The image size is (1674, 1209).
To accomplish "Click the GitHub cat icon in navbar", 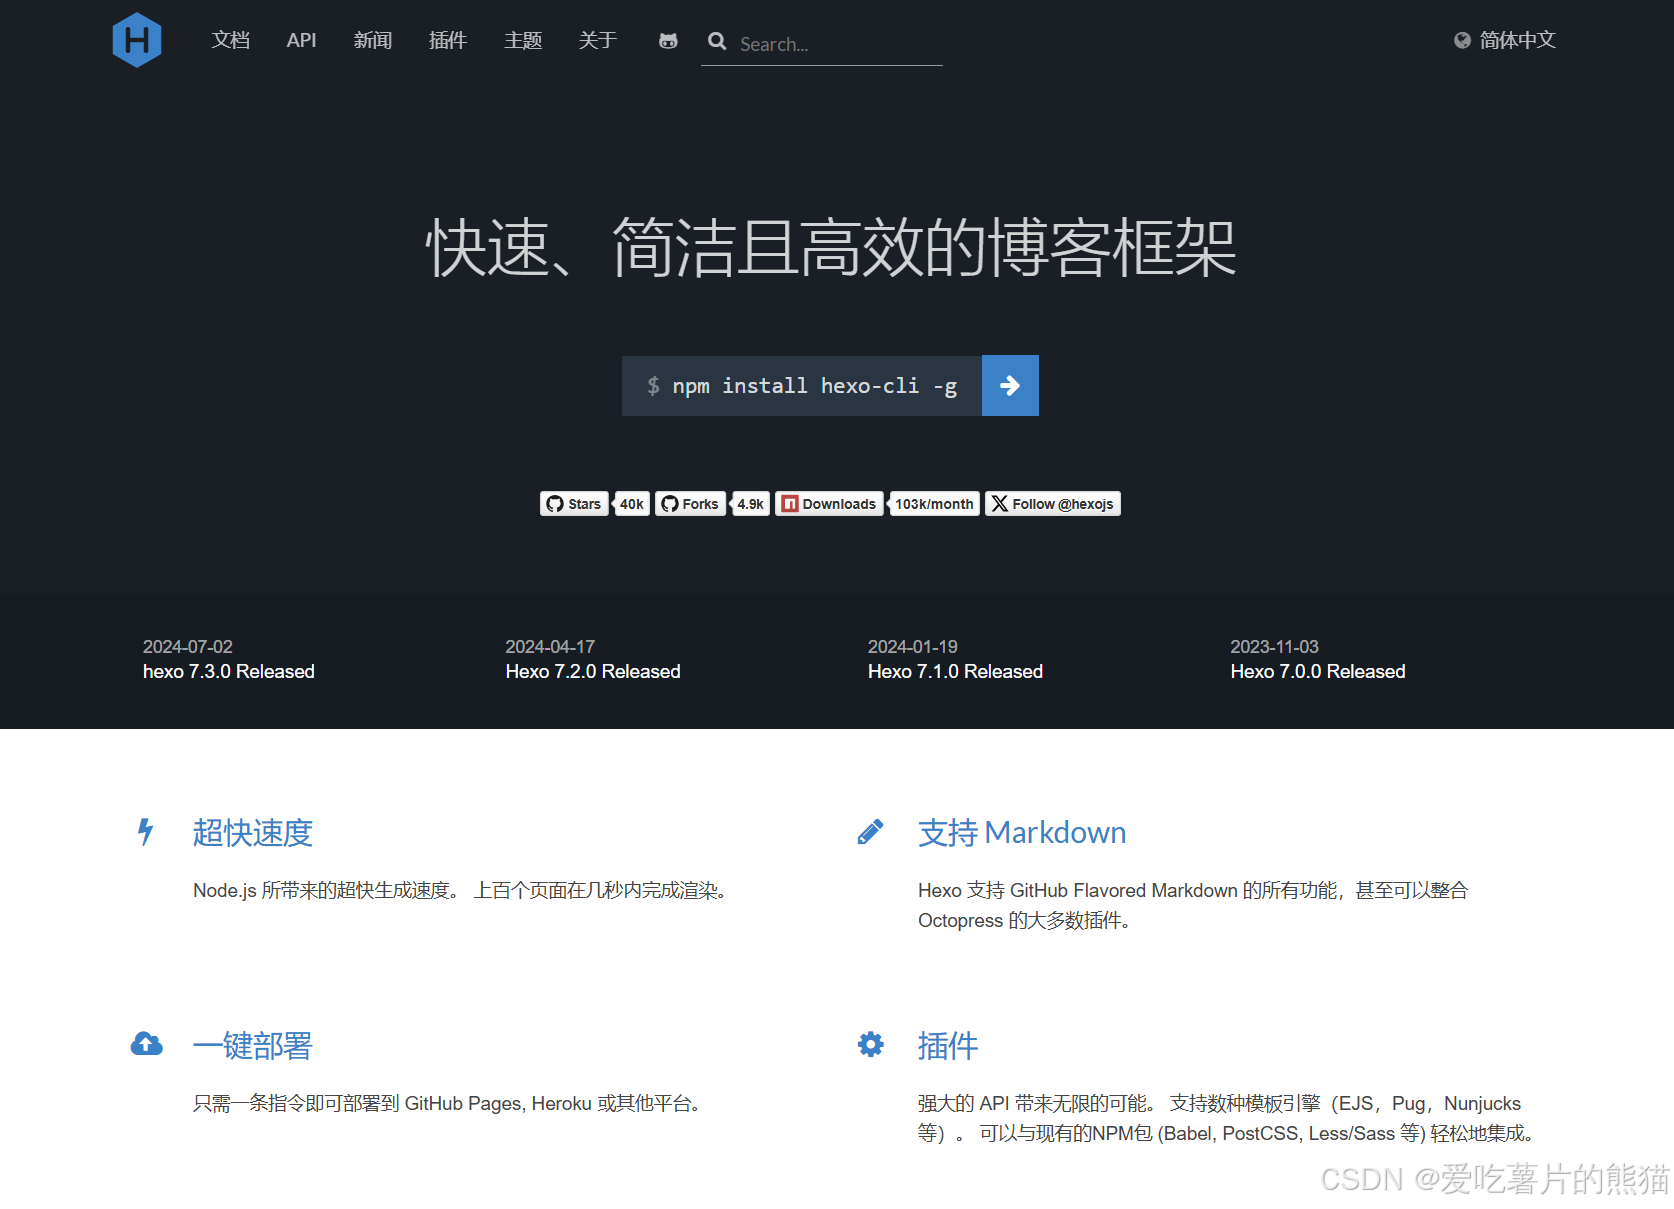I will [x=668, y=41].
